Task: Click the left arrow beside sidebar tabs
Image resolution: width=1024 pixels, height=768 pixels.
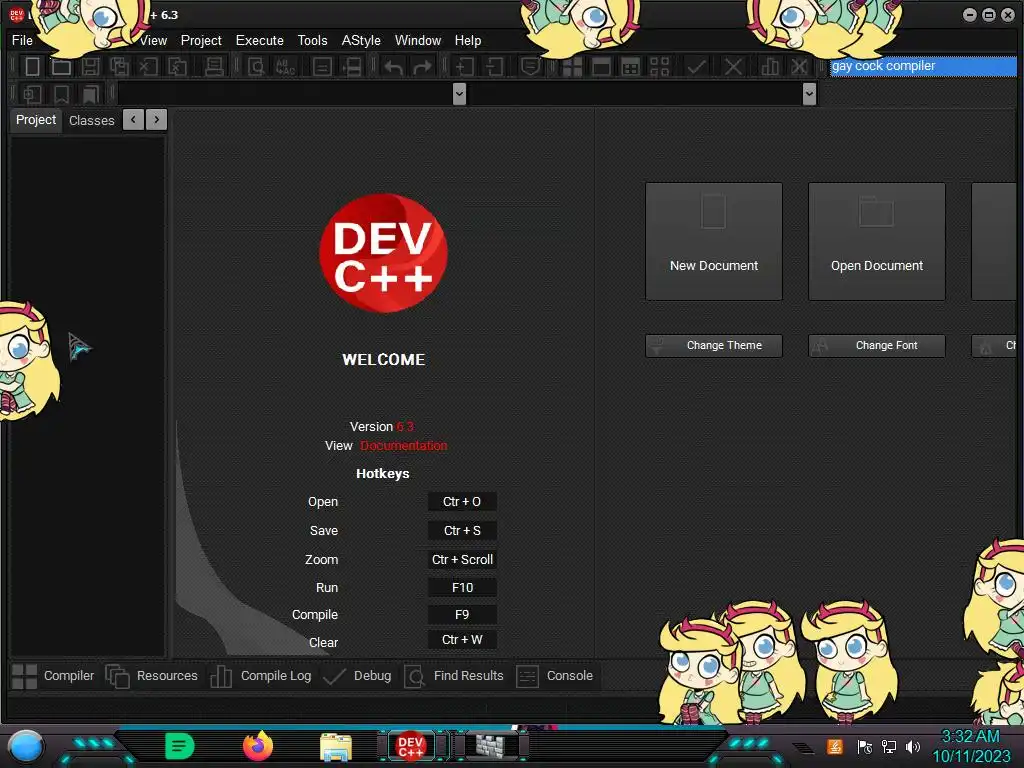Action: pyautogui.click(x=133, y=120)
